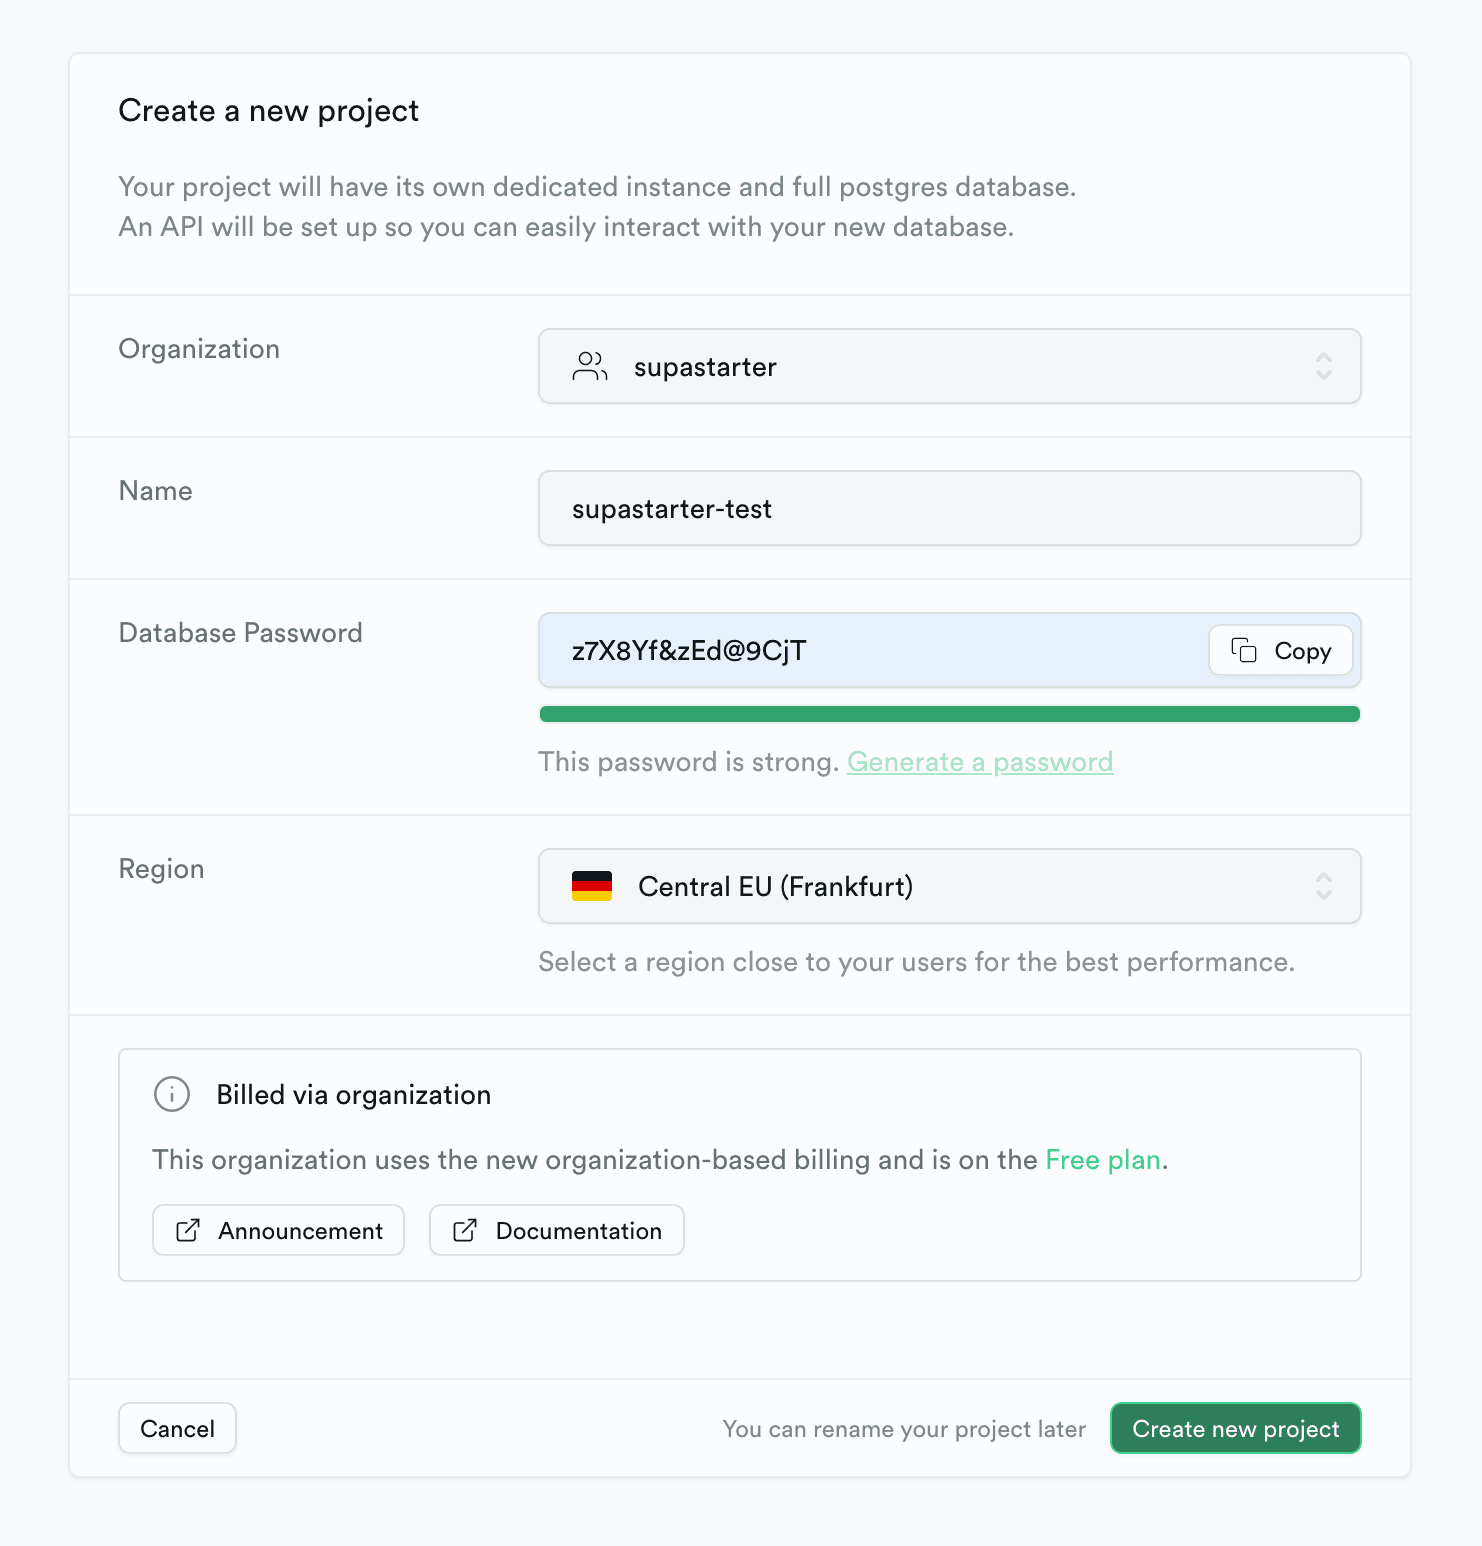Click the people icon in the Organization selector
The height and width of the screenshot is (1546, 1482).
coord(589,366)
